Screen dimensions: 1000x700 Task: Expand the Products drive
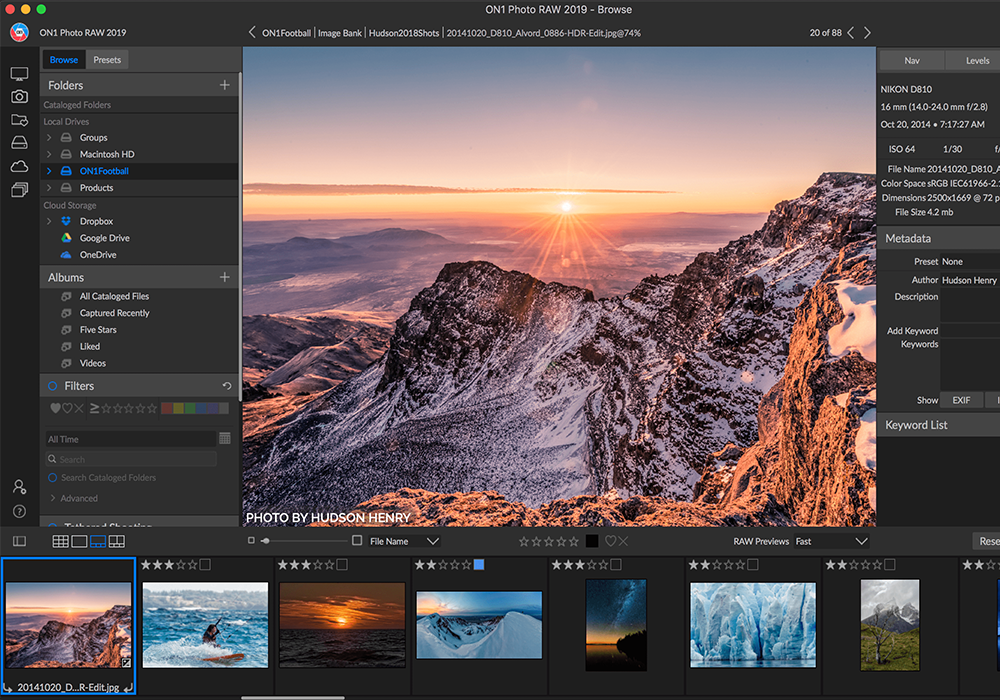(49, 187)
